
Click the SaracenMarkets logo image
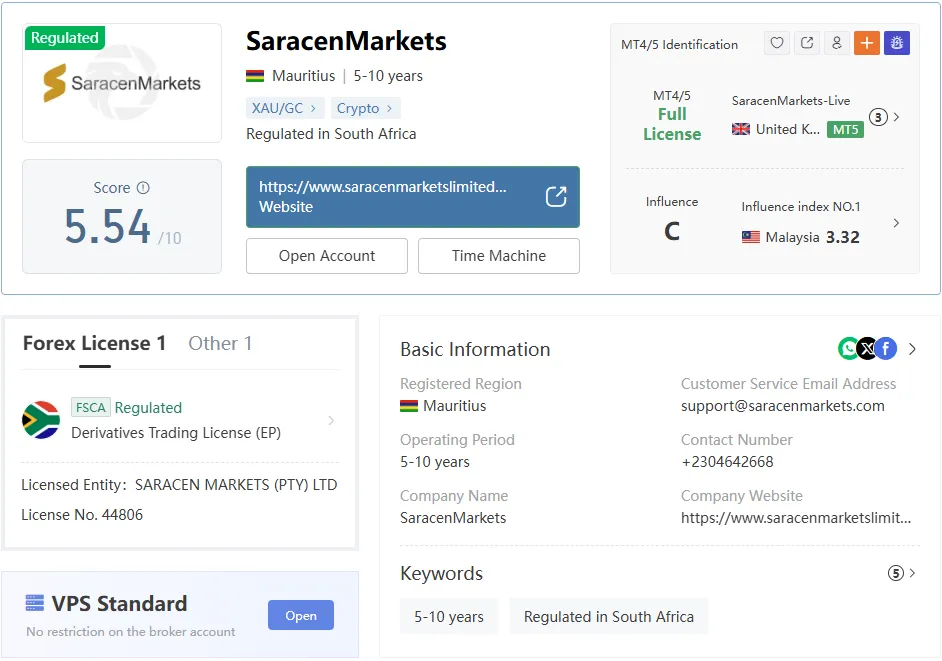122,83
